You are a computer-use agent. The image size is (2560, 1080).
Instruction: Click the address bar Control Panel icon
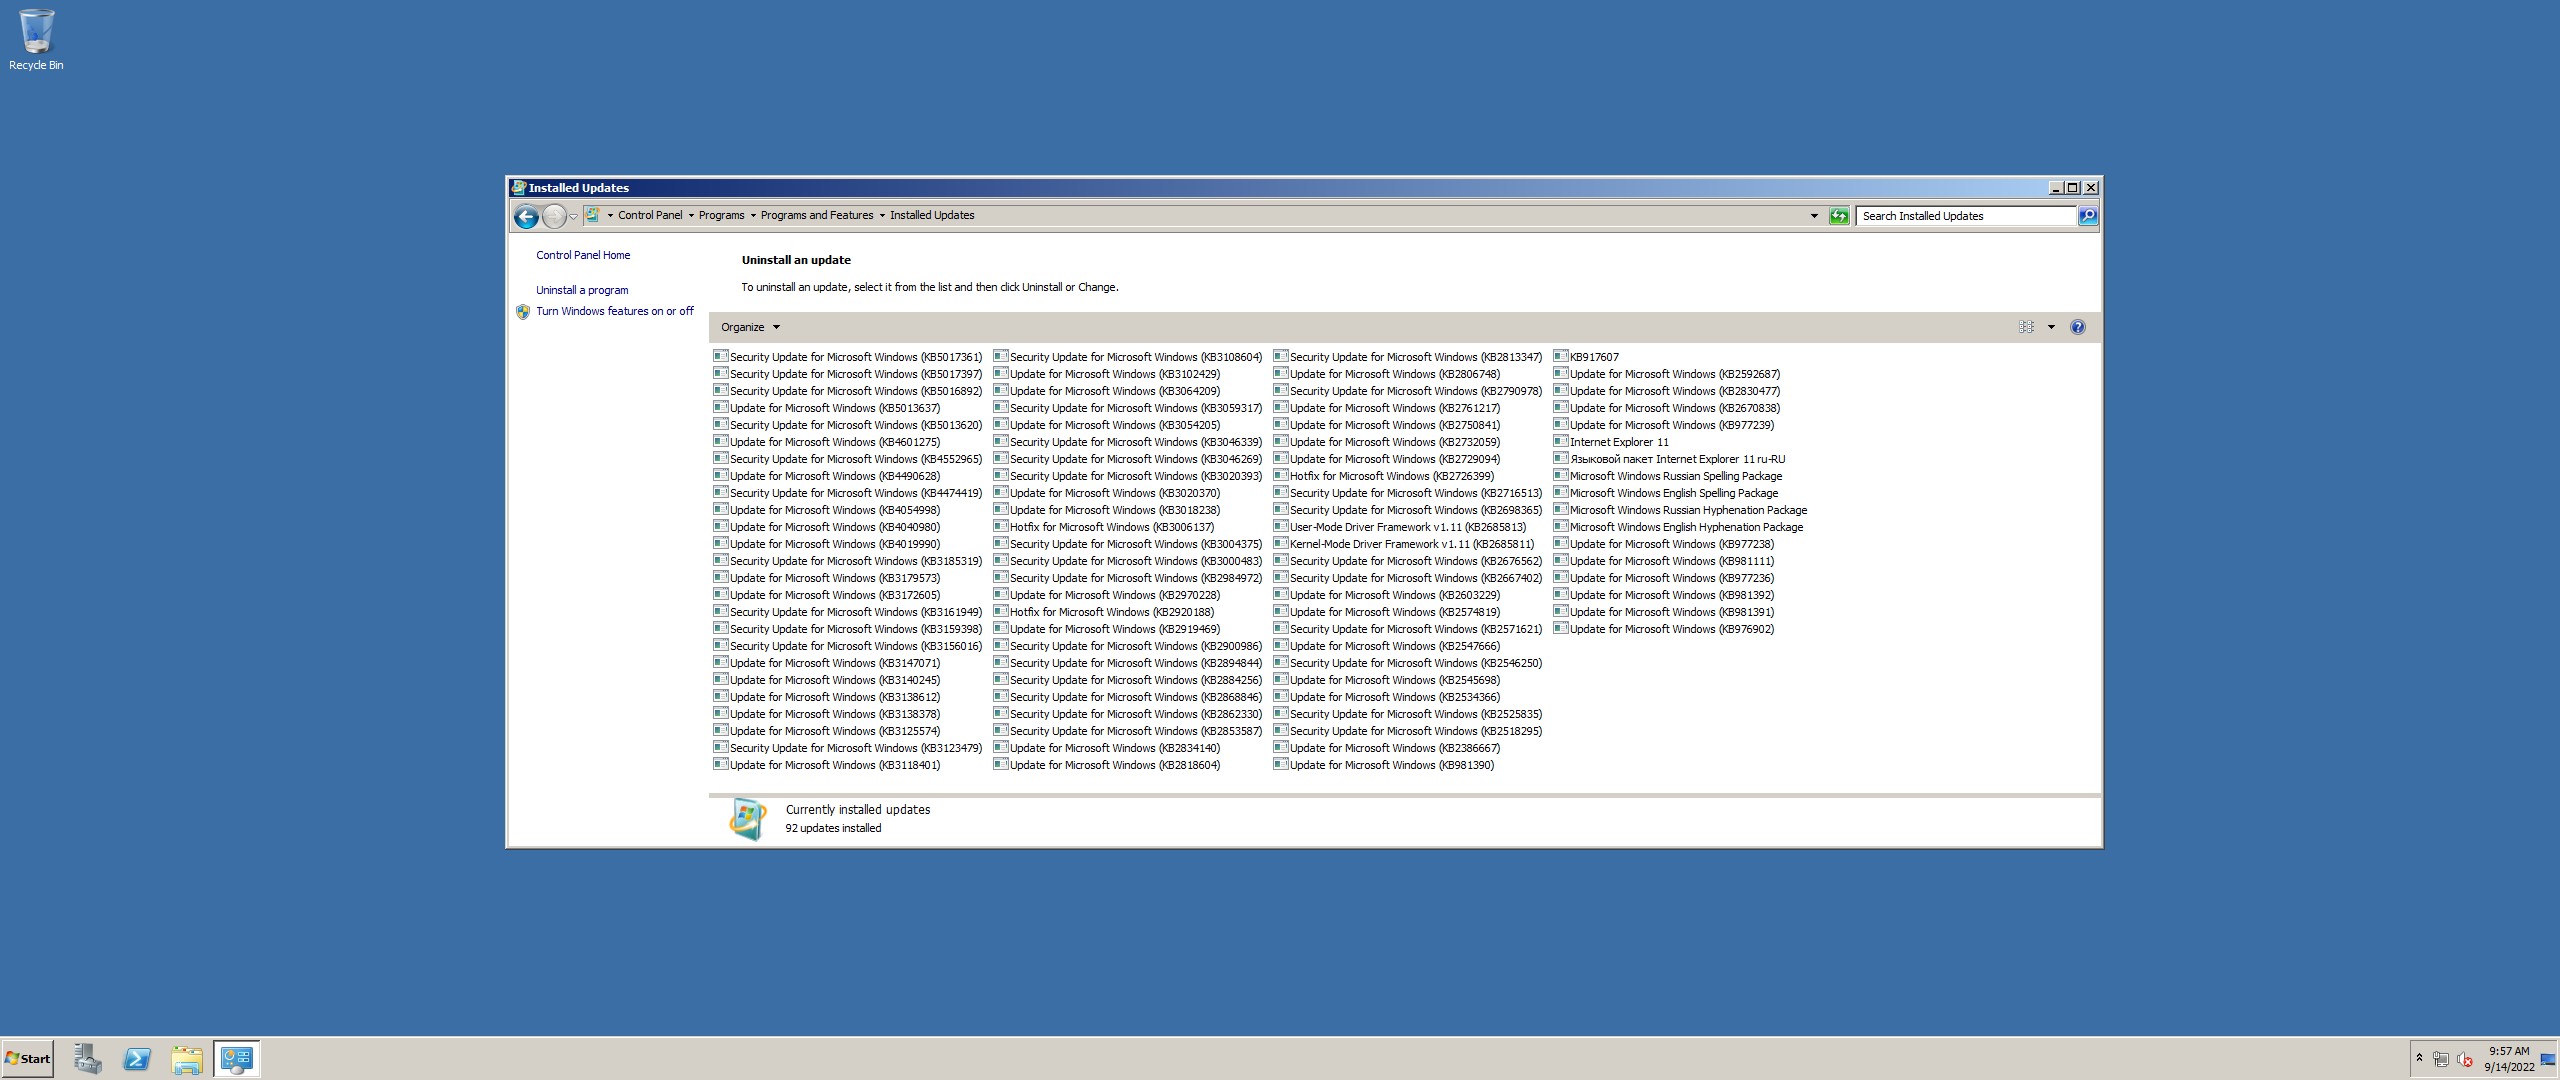(x=592, y=215)
